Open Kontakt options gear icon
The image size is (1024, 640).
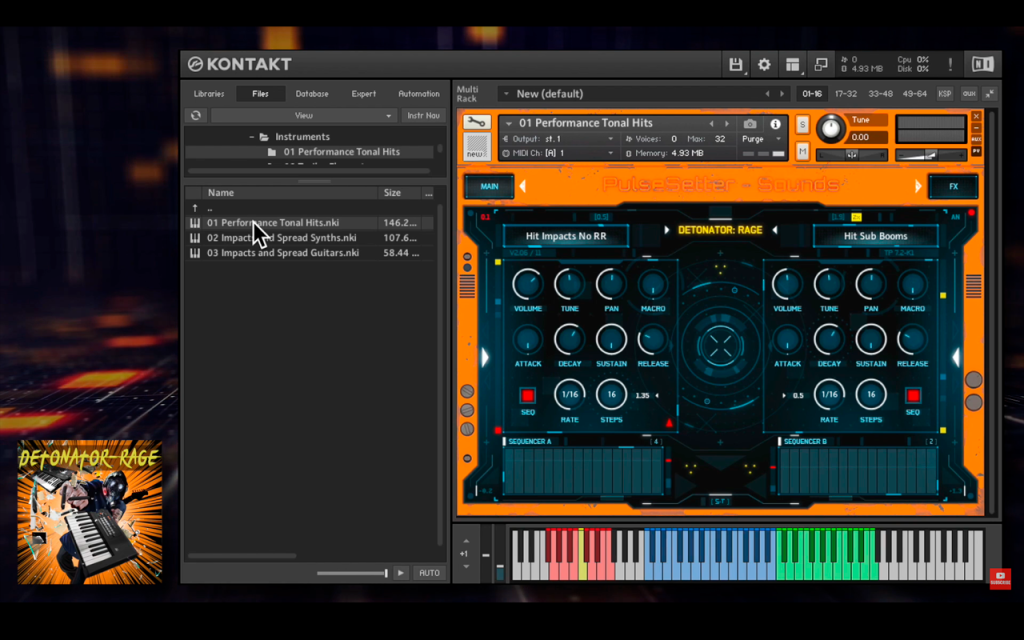(764, 64)
